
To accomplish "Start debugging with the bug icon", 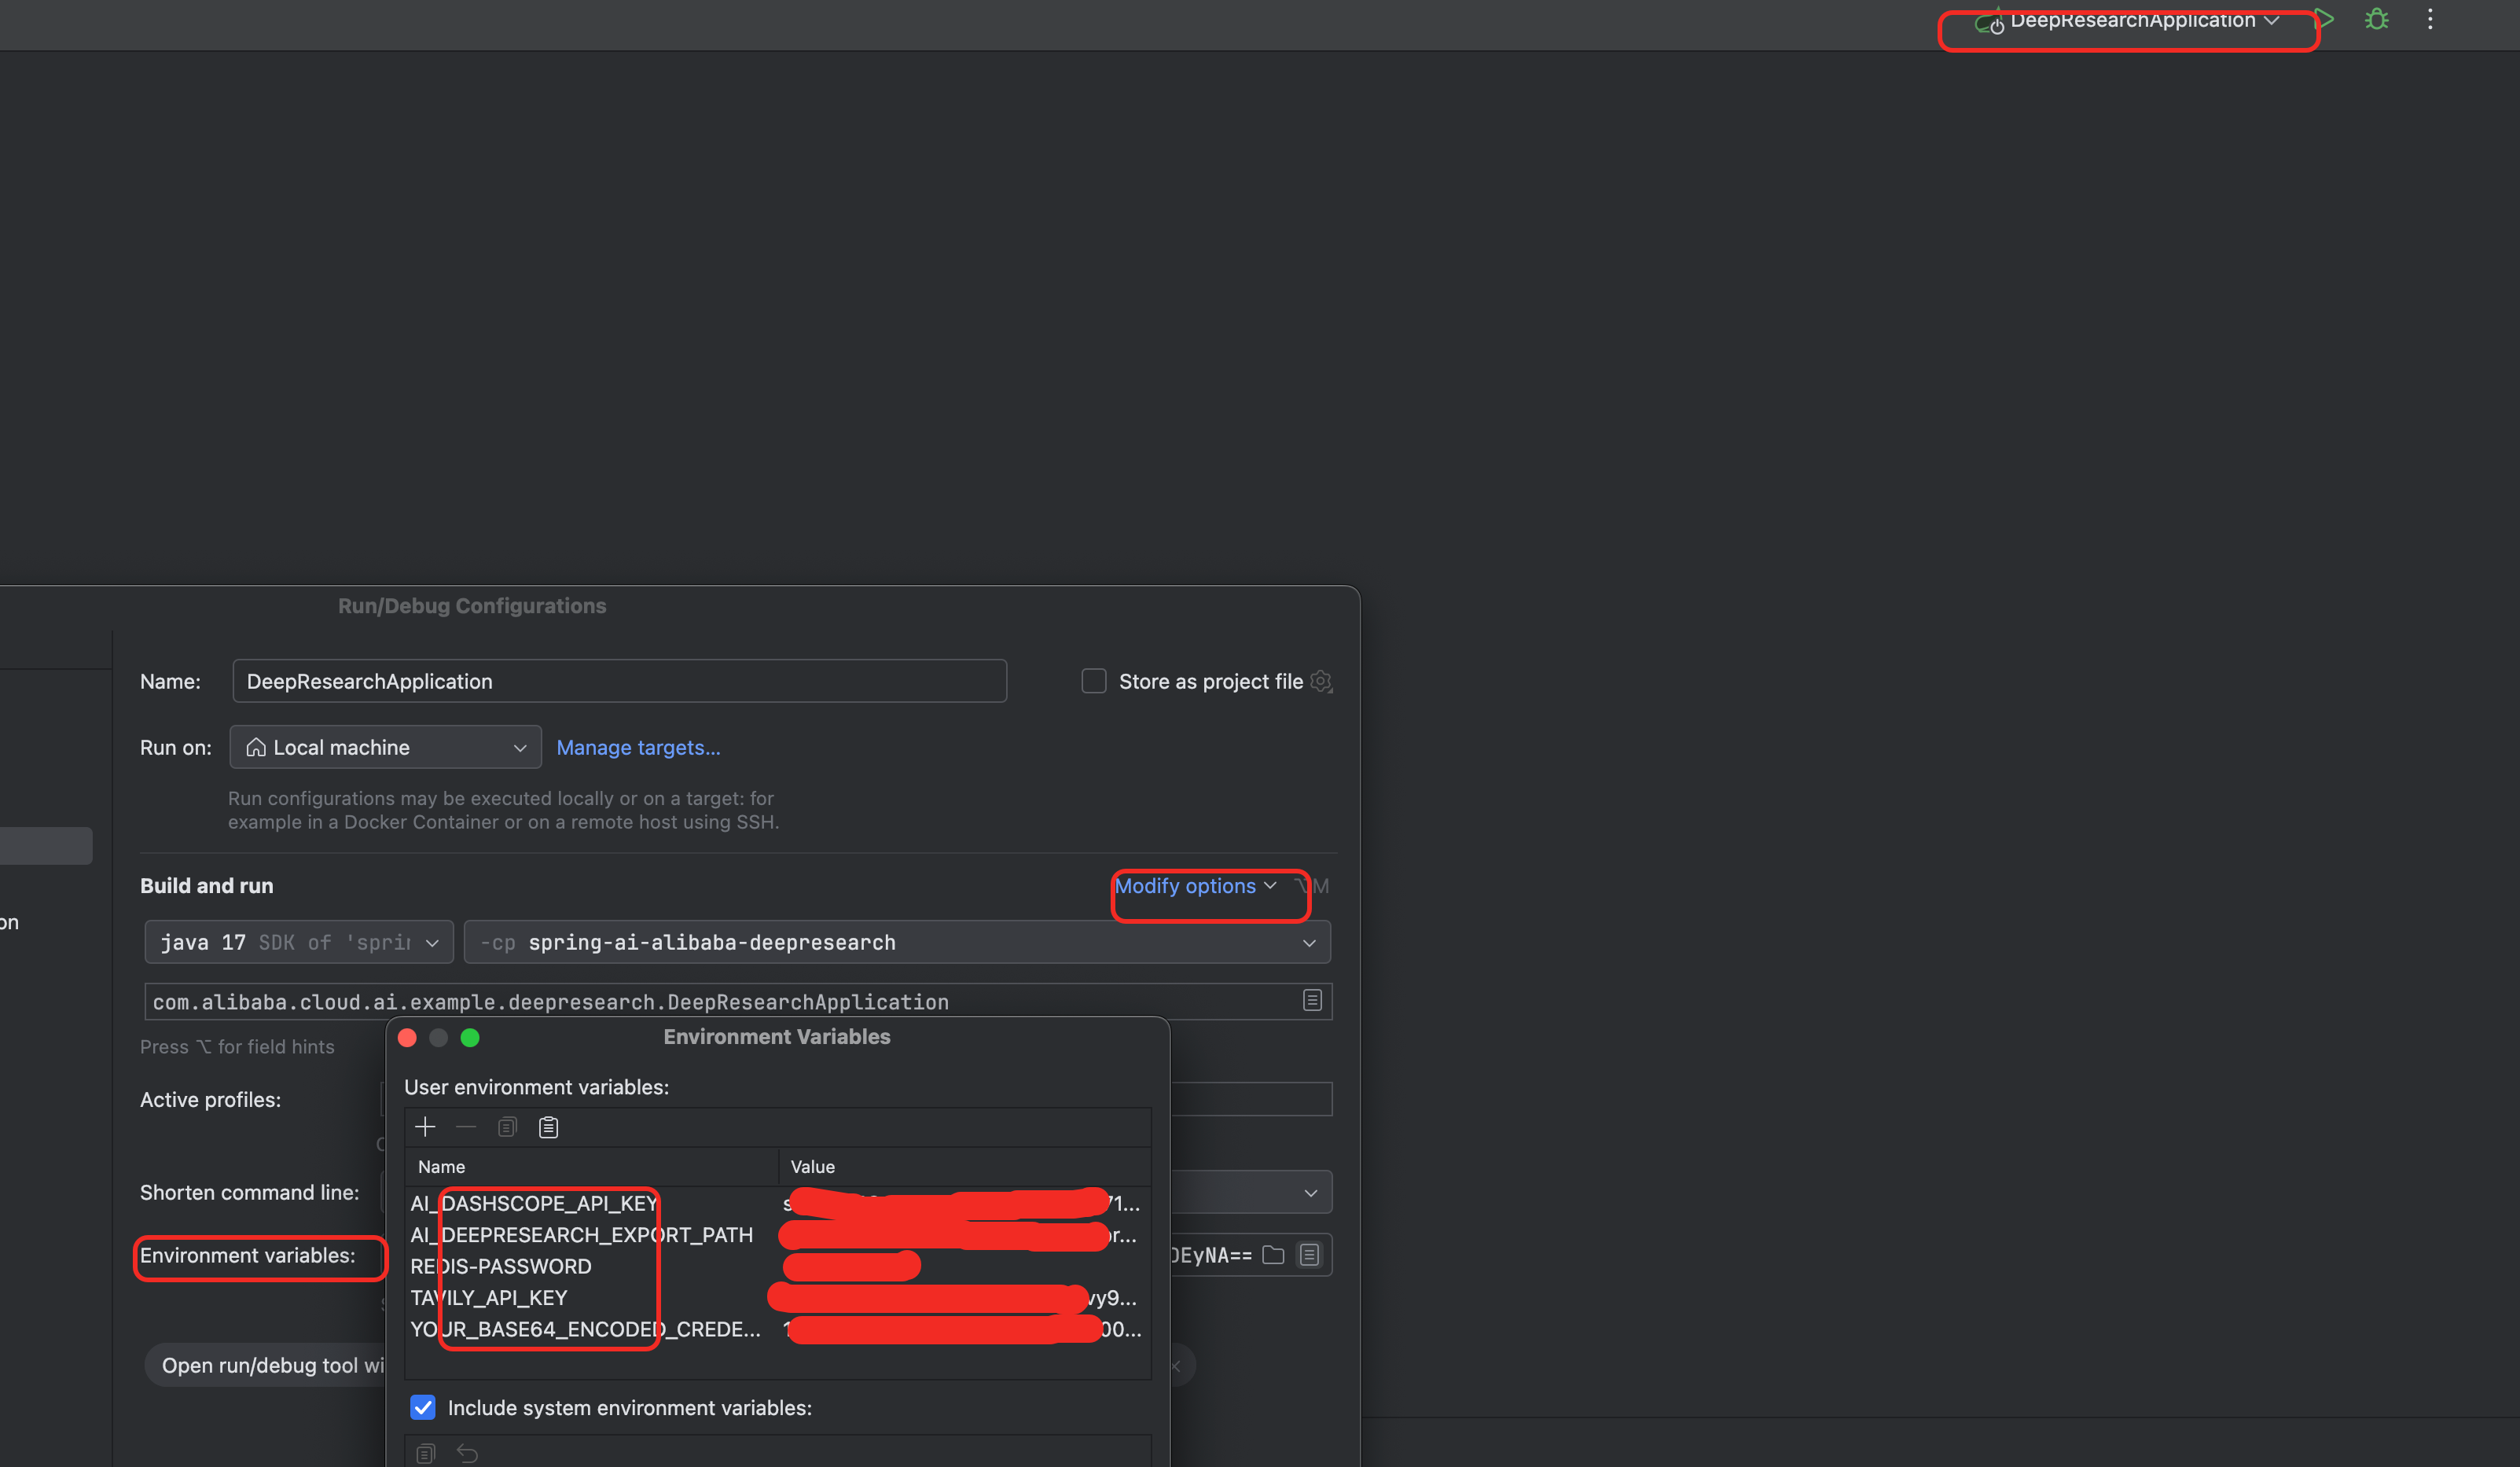I will tap(2377, 19).
